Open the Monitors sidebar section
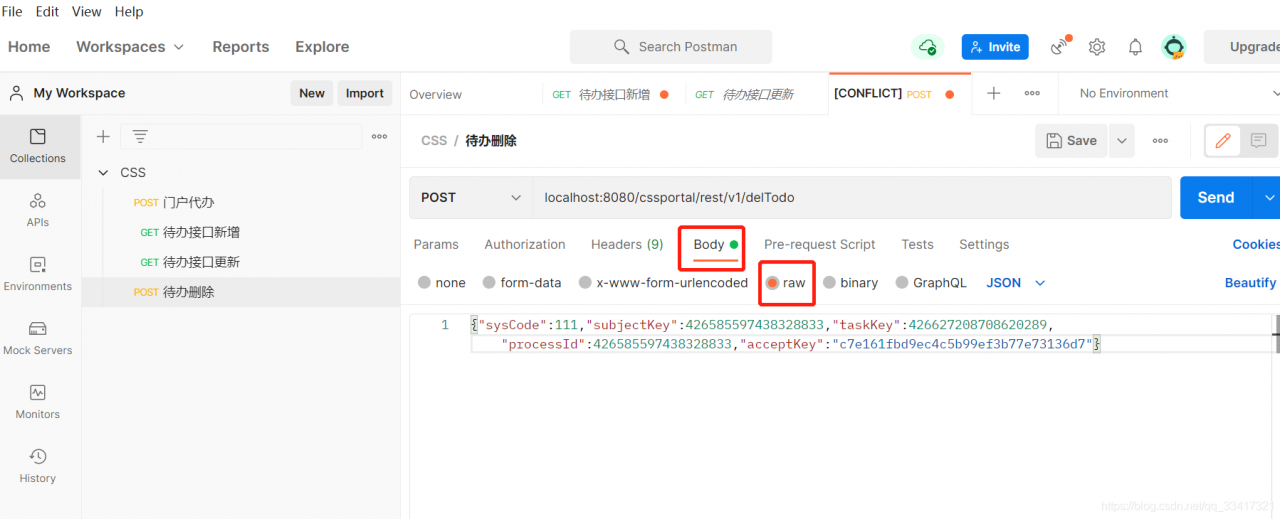The image size is (1280, 519). point(38,402)
